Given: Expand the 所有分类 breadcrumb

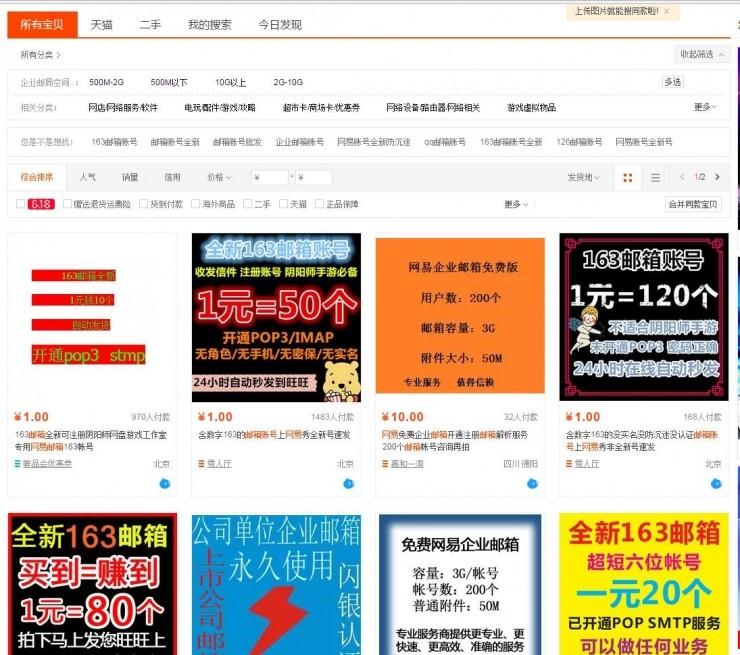Looking at the screenshot, I should click(40, 55).
